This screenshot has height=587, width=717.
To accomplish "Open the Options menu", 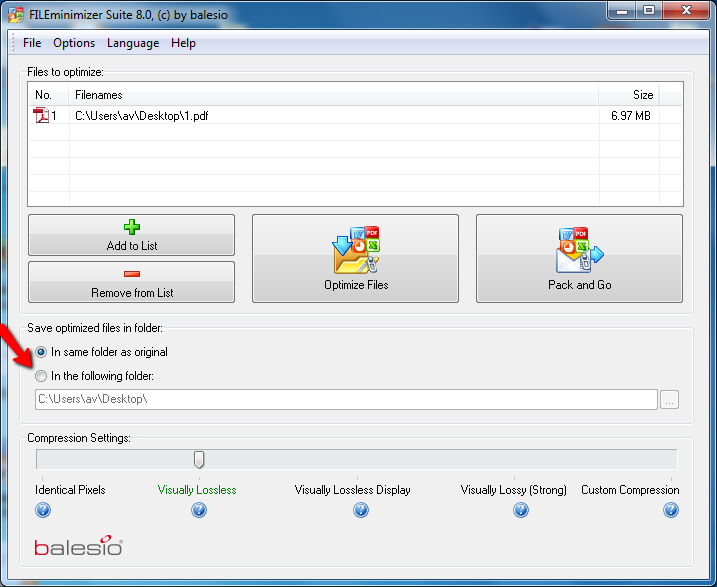I will 74,43.
